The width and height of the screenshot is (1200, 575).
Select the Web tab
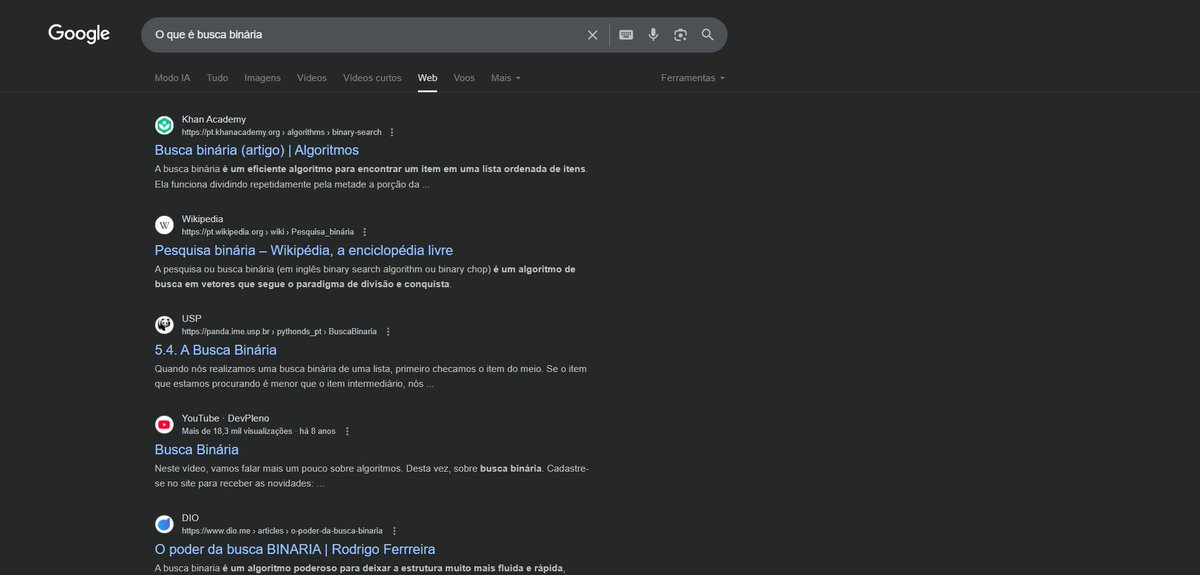tap(427, 78)
